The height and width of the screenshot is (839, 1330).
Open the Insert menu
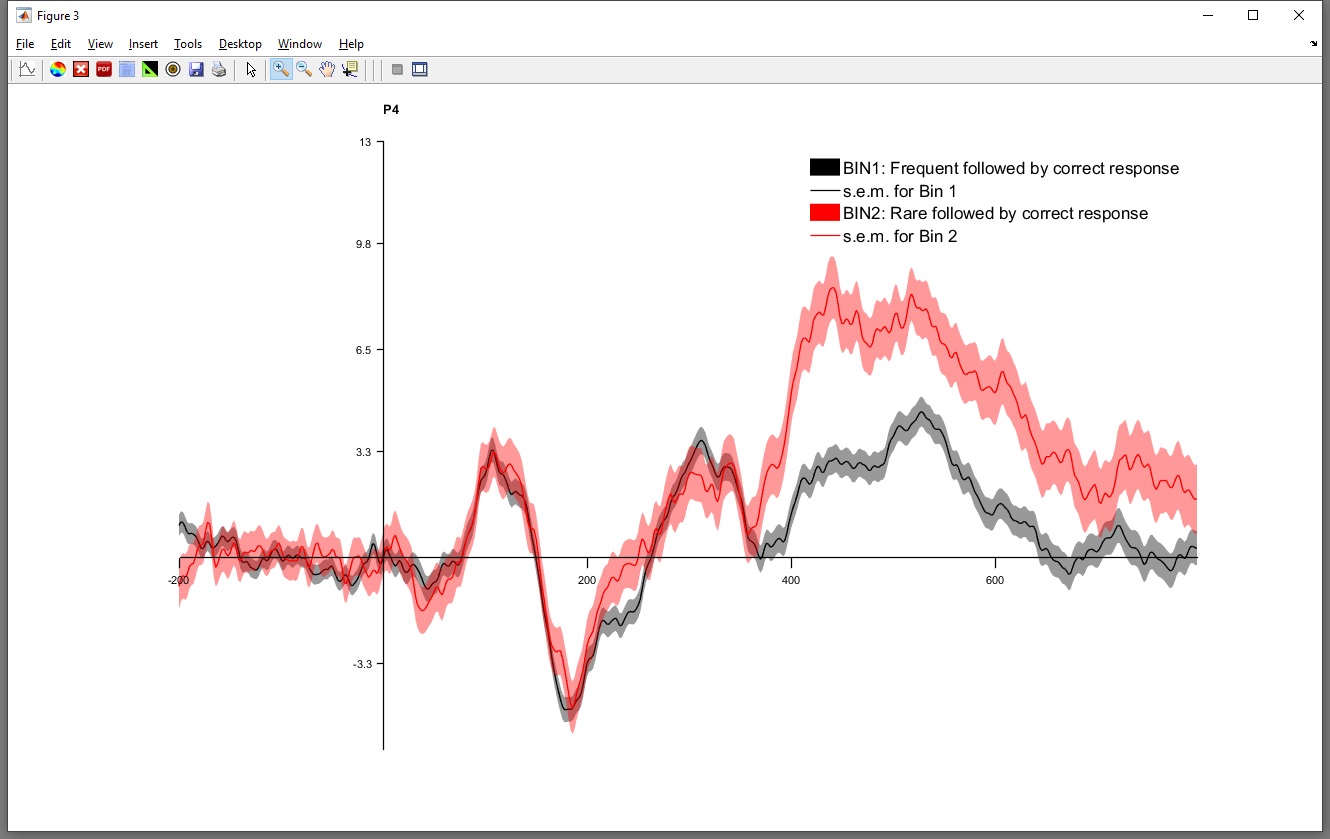[x=143, y=44]
